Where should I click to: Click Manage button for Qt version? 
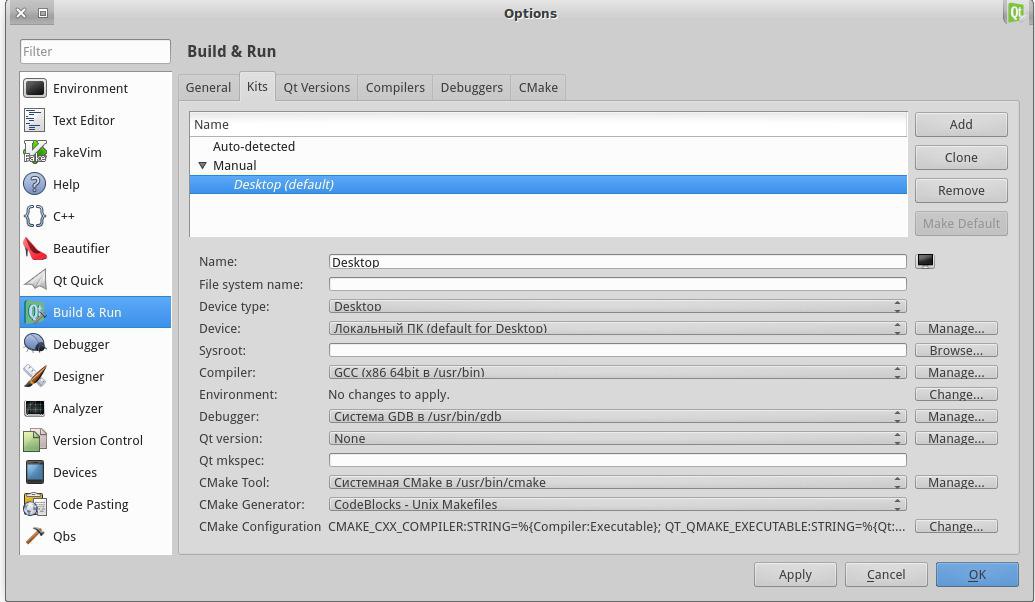click(956, 438)
